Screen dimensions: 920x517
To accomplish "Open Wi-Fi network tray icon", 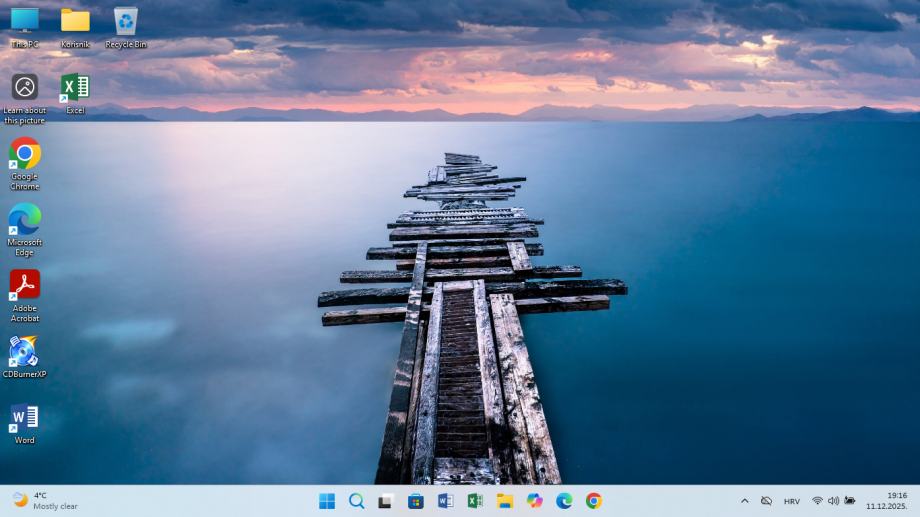I will (817, 501).
